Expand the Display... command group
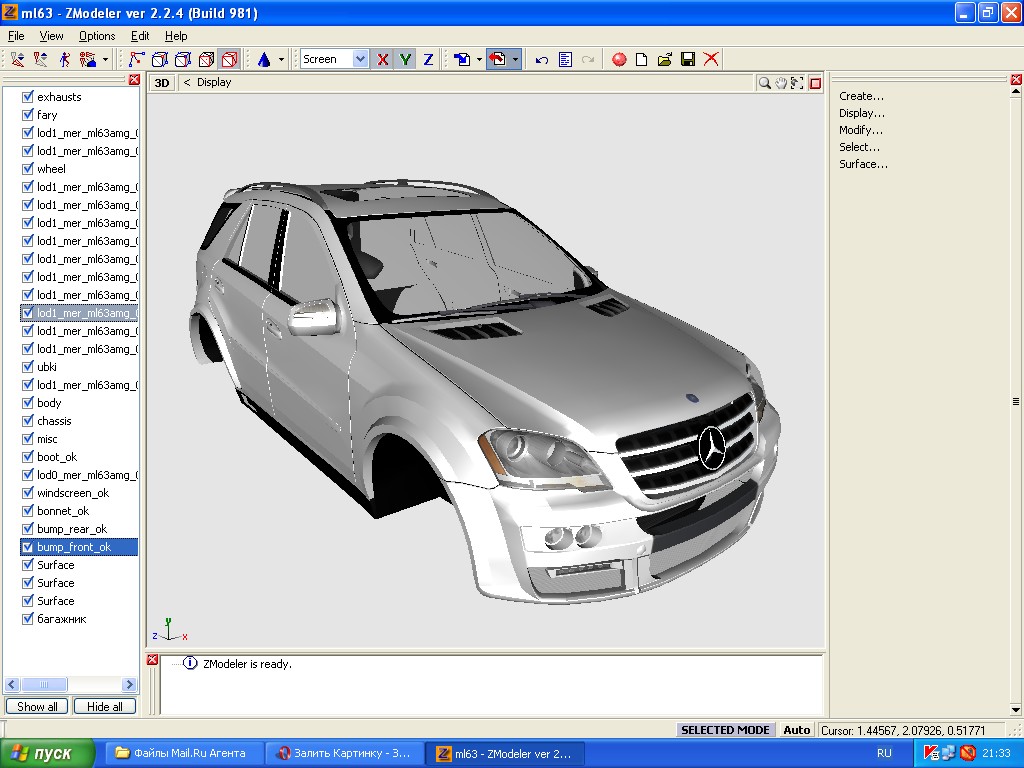The width and height of the screenshot is (1024, 768). (x=862, y=113)
